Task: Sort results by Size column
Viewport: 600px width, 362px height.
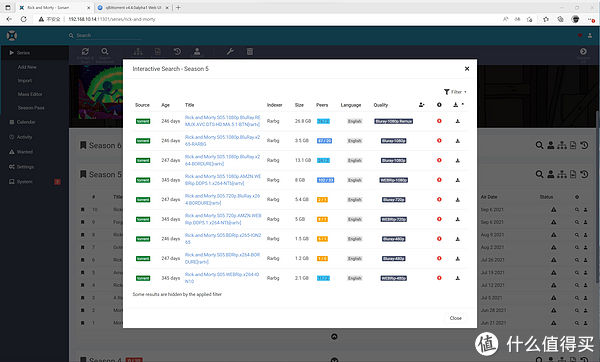Action: (x=299, y=105)
